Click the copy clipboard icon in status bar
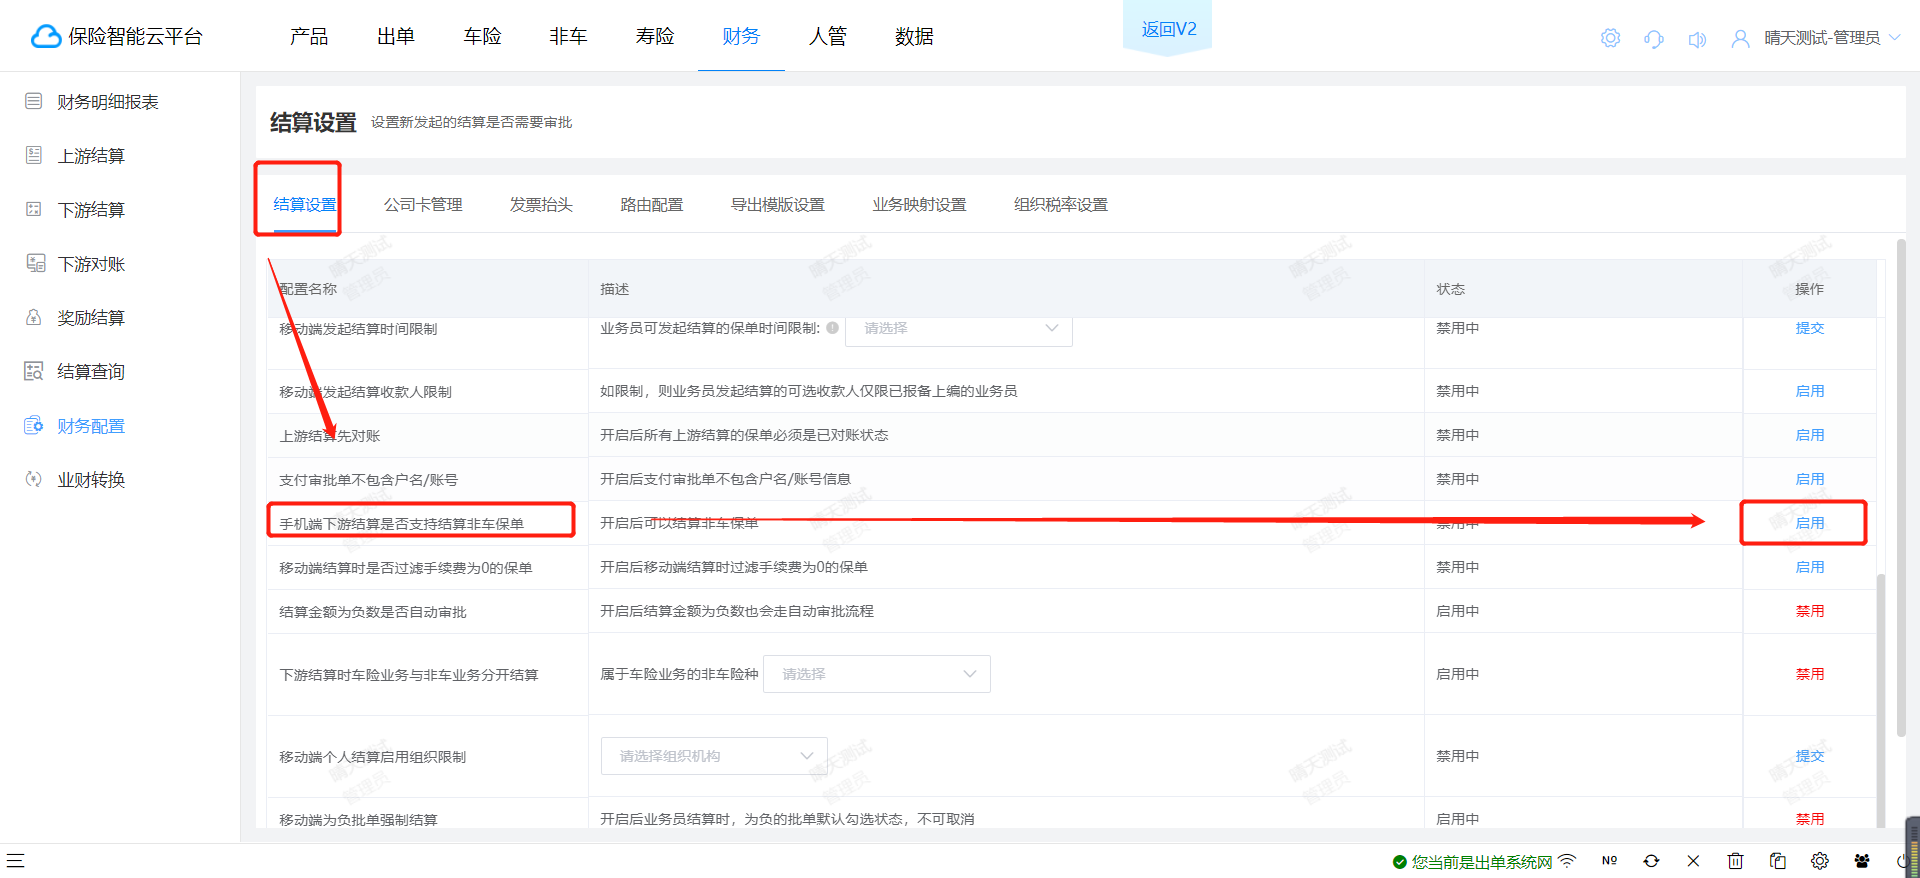Image resolution: width=1920 pixels, height=878 pixels. [x=1778, y=861]
